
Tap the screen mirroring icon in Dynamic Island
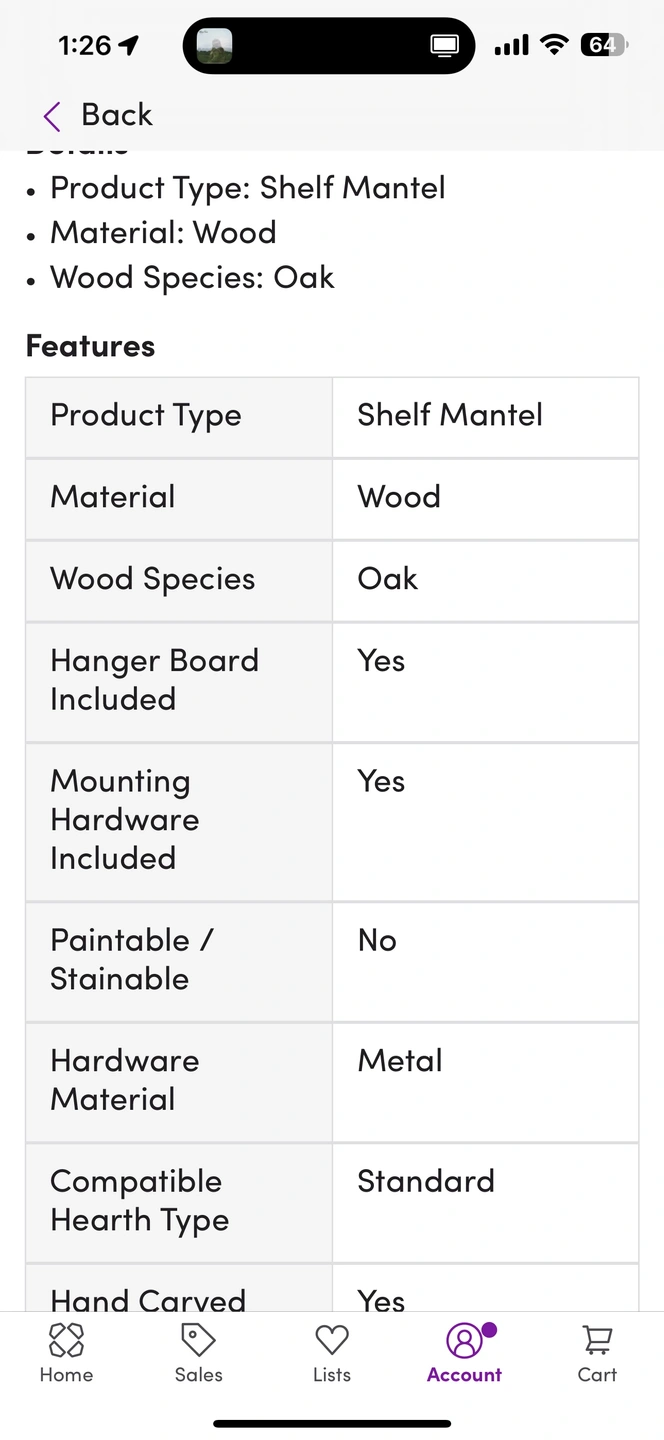pos(444,46)
